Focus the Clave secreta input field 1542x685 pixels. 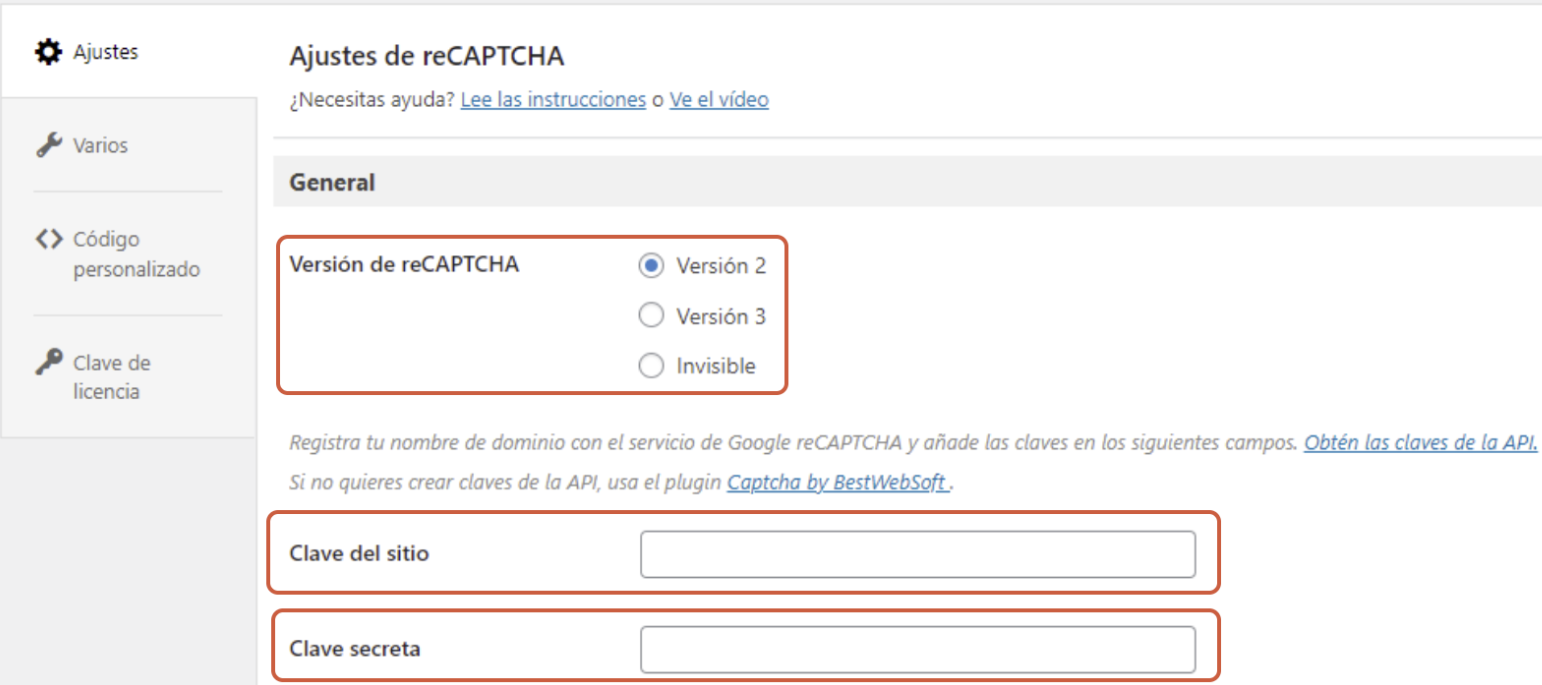click(918, 649)
